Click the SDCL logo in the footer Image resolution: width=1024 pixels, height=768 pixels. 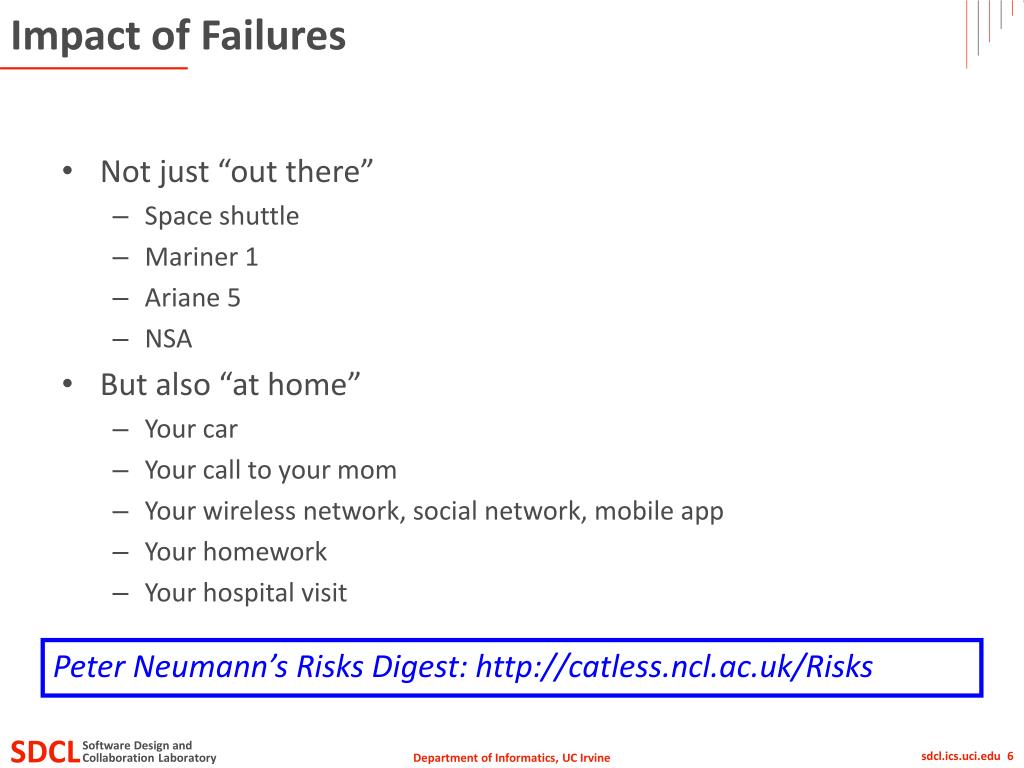[x=45, y=752]
